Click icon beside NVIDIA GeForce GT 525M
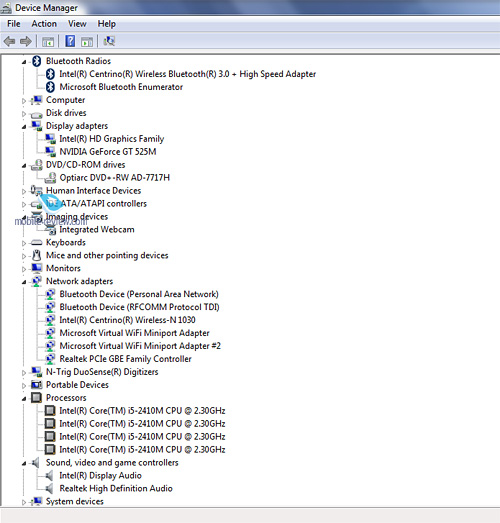The width and height of the screenshot is (500, 523). [50, 152]
